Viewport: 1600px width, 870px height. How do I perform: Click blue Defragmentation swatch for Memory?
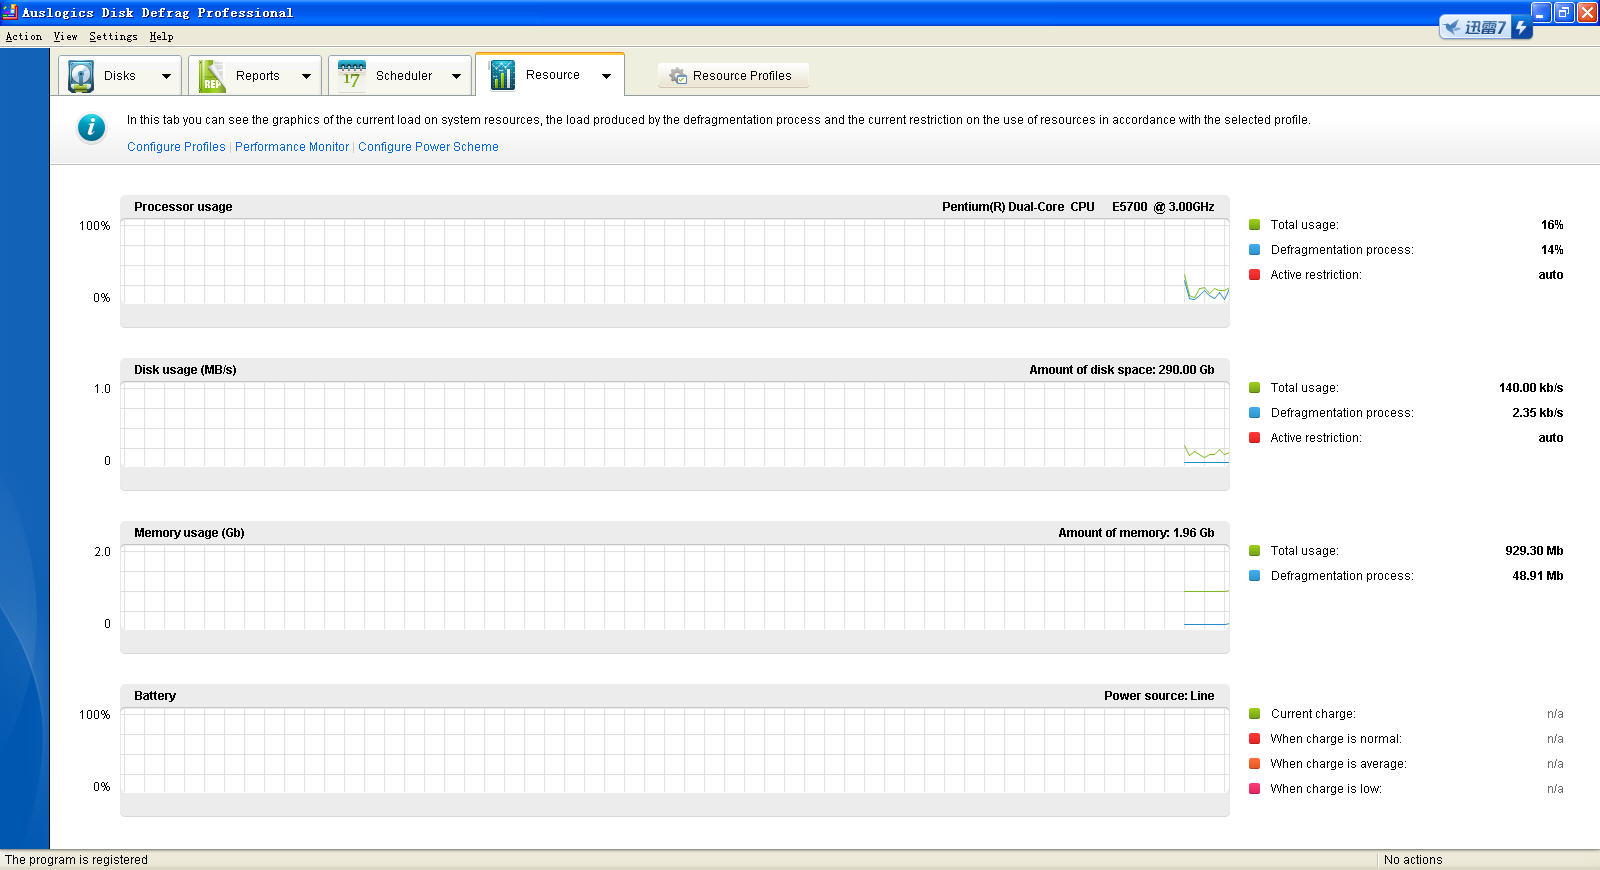1254,576
